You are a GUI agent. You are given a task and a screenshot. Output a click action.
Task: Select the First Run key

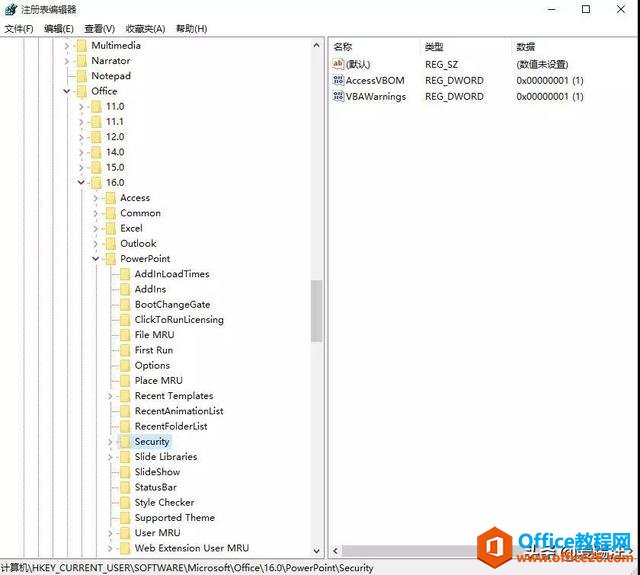coord(154,350)
